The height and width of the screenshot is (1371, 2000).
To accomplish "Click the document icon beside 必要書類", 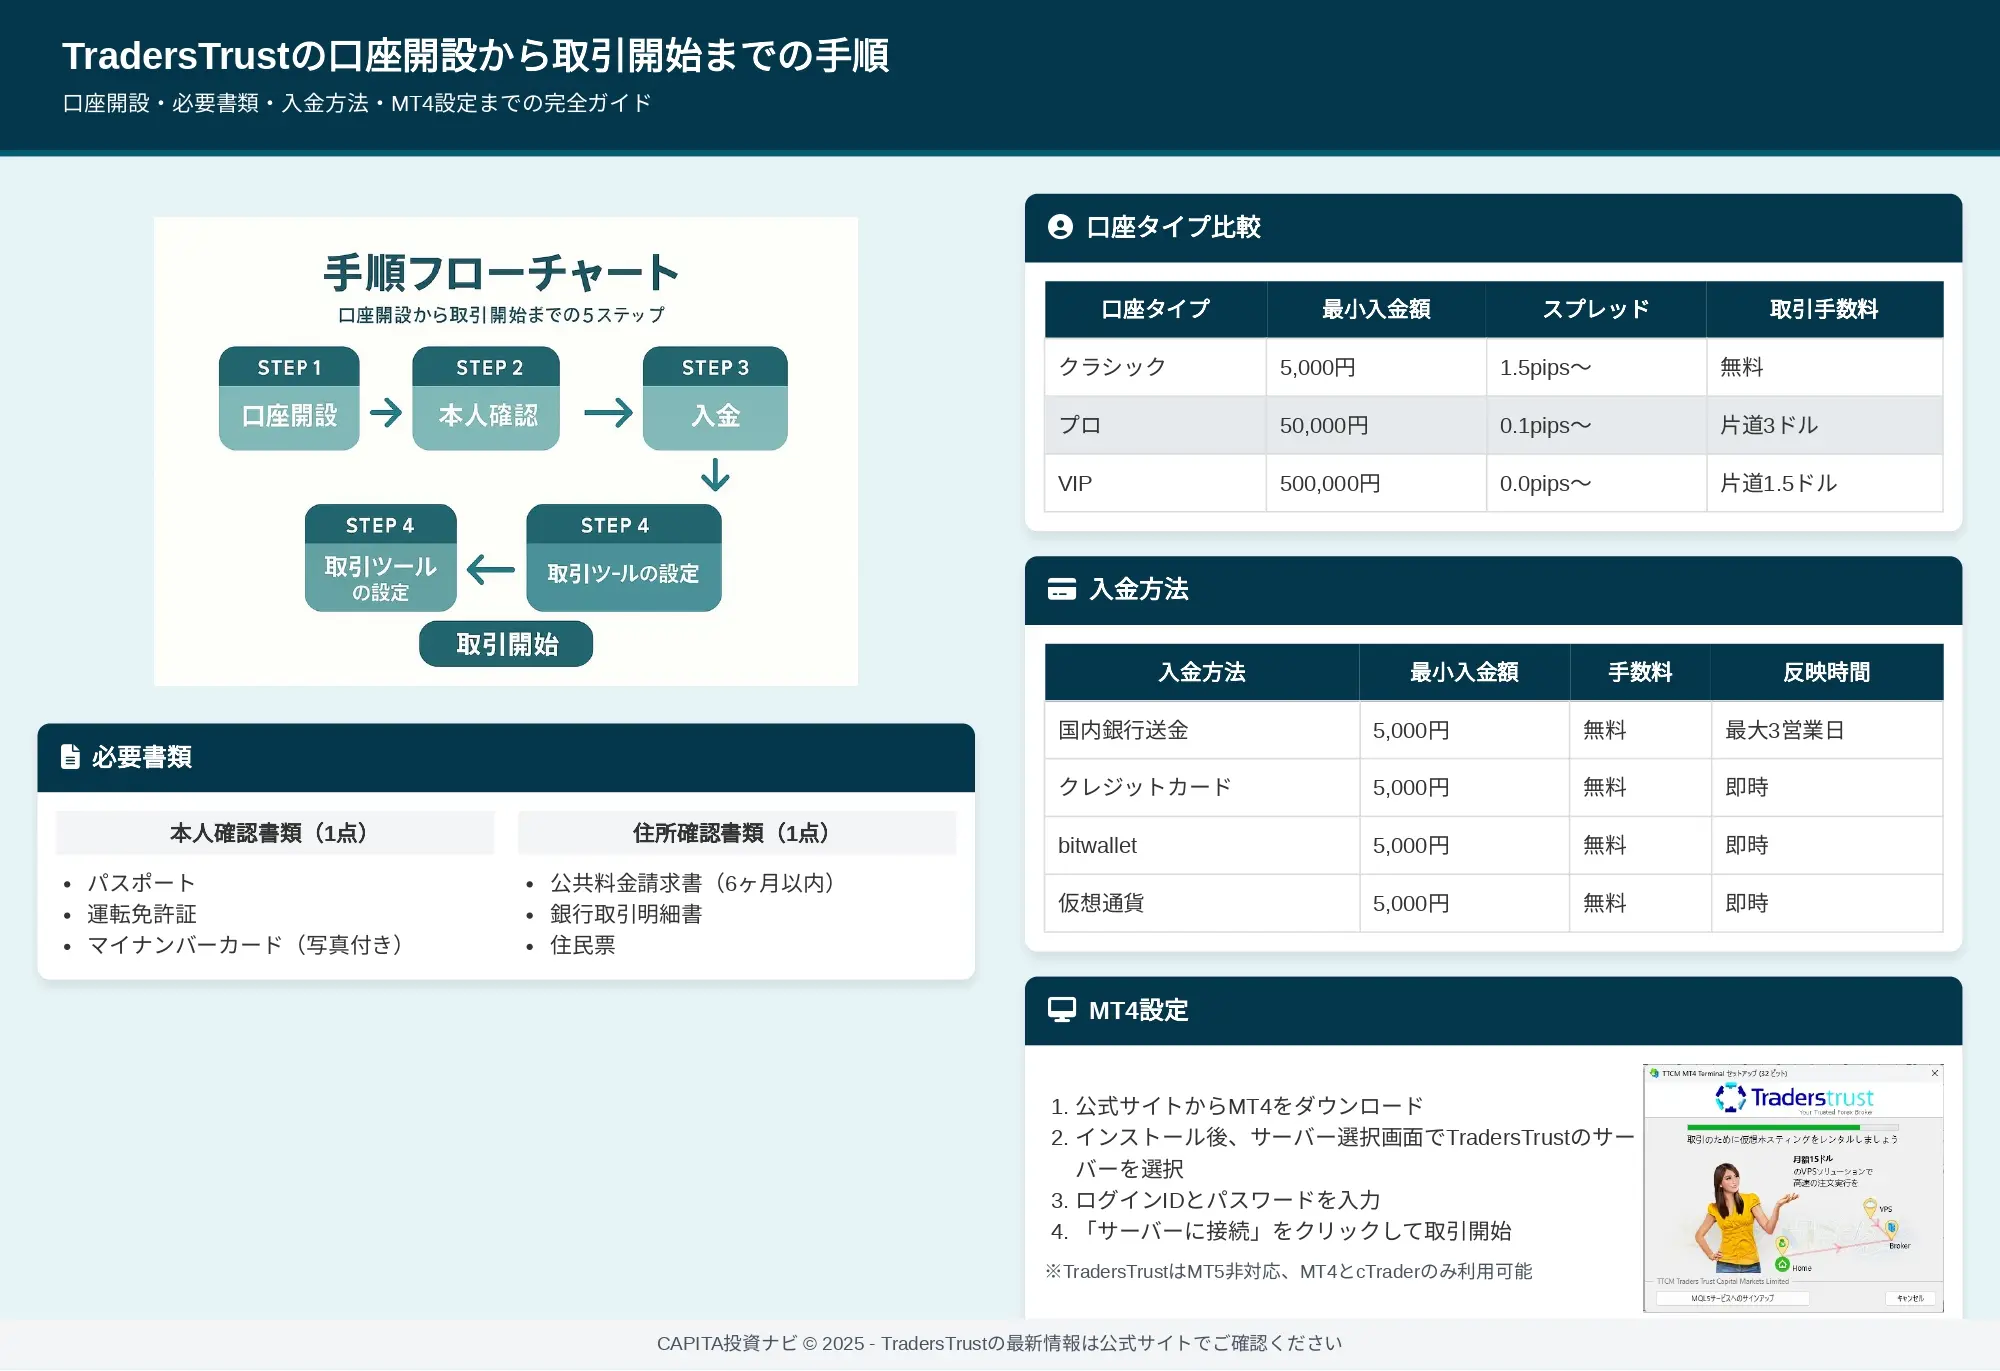I will [x=70, y=756].
